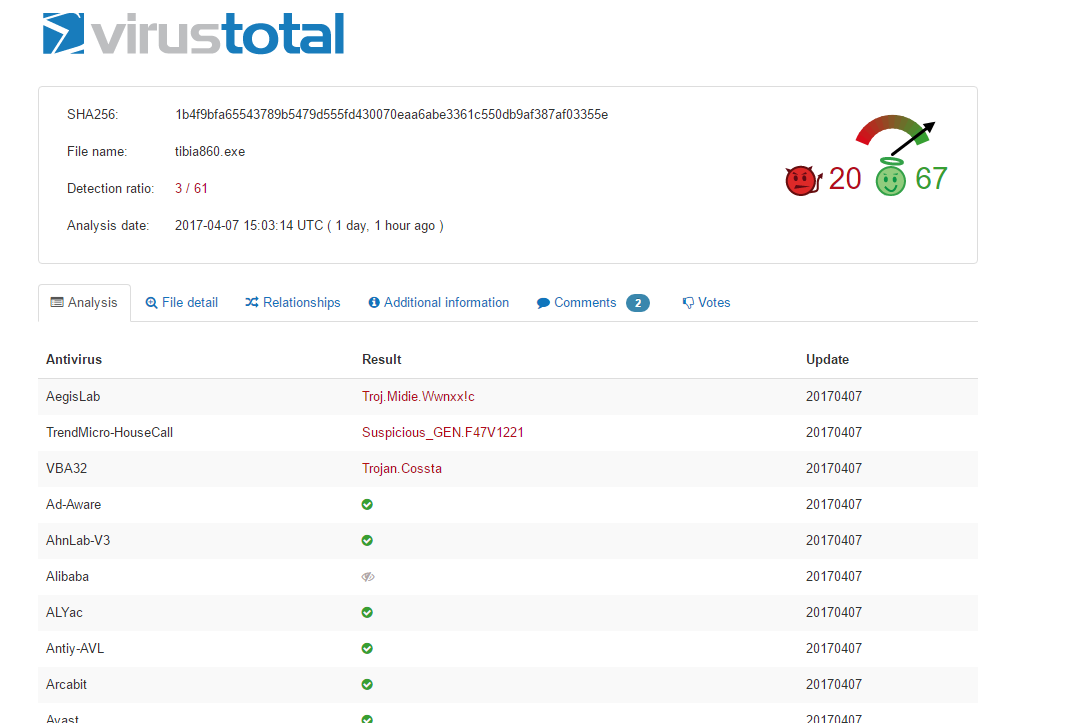Click the update date in the VBA32 row
This screenshot has width=1084, height=723.
834,469
